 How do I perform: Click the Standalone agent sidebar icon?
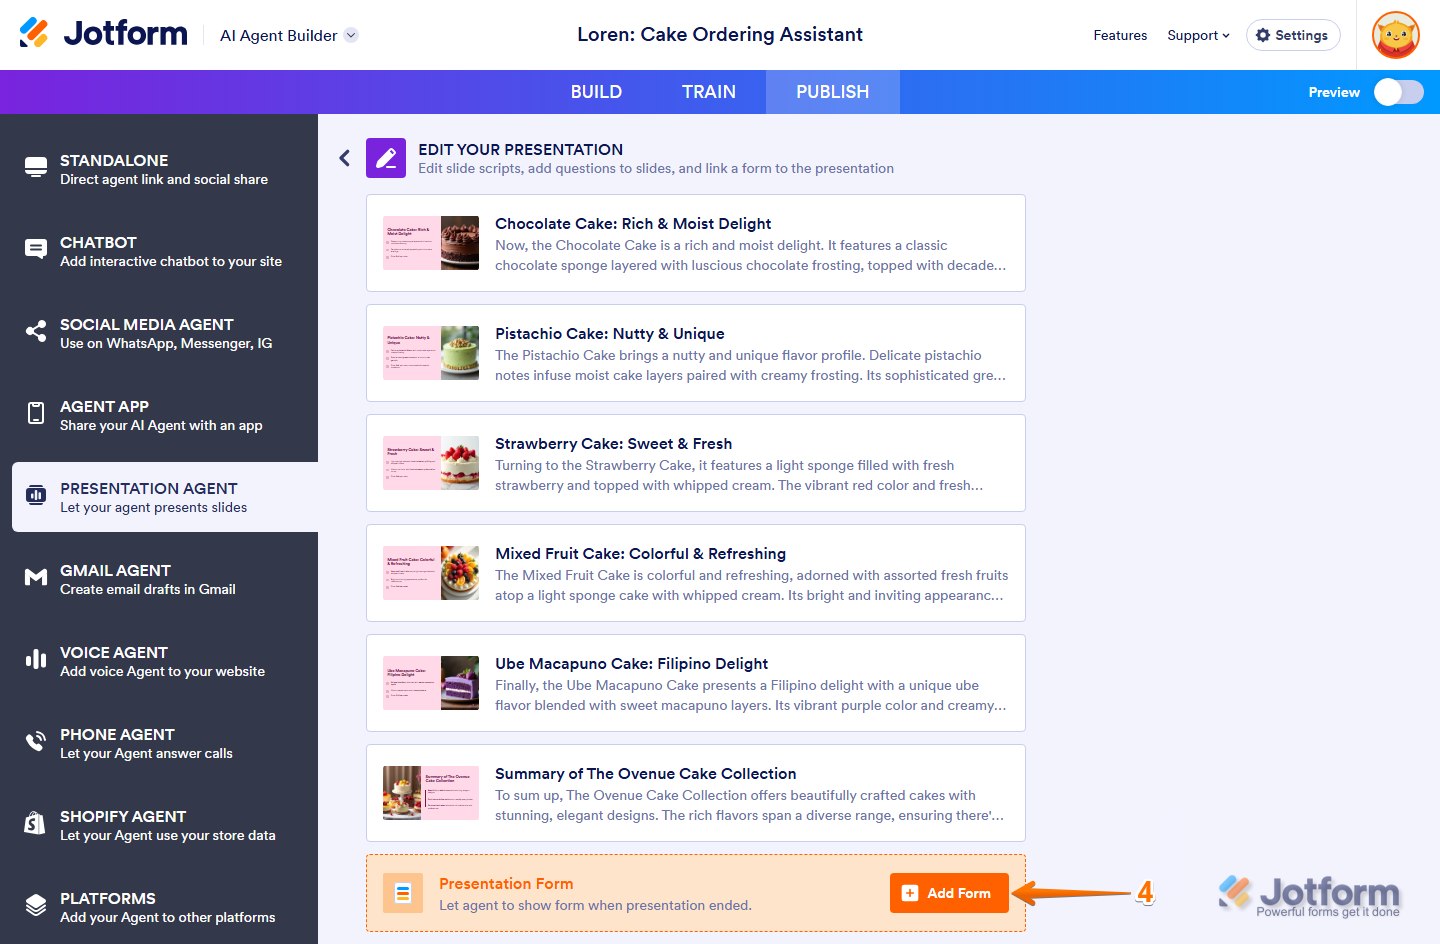click(x=36, y=168)
